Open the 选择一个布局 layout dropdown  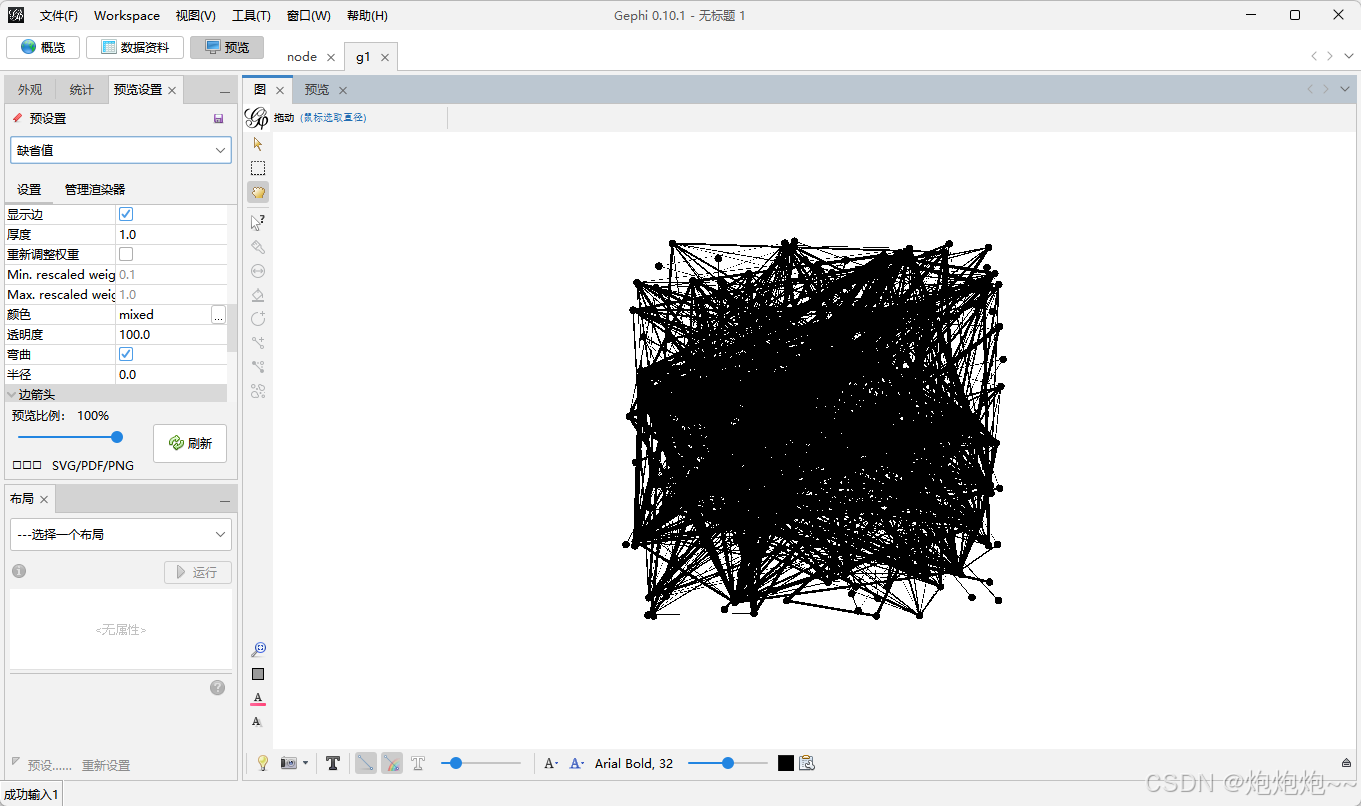tap(121, 534)
